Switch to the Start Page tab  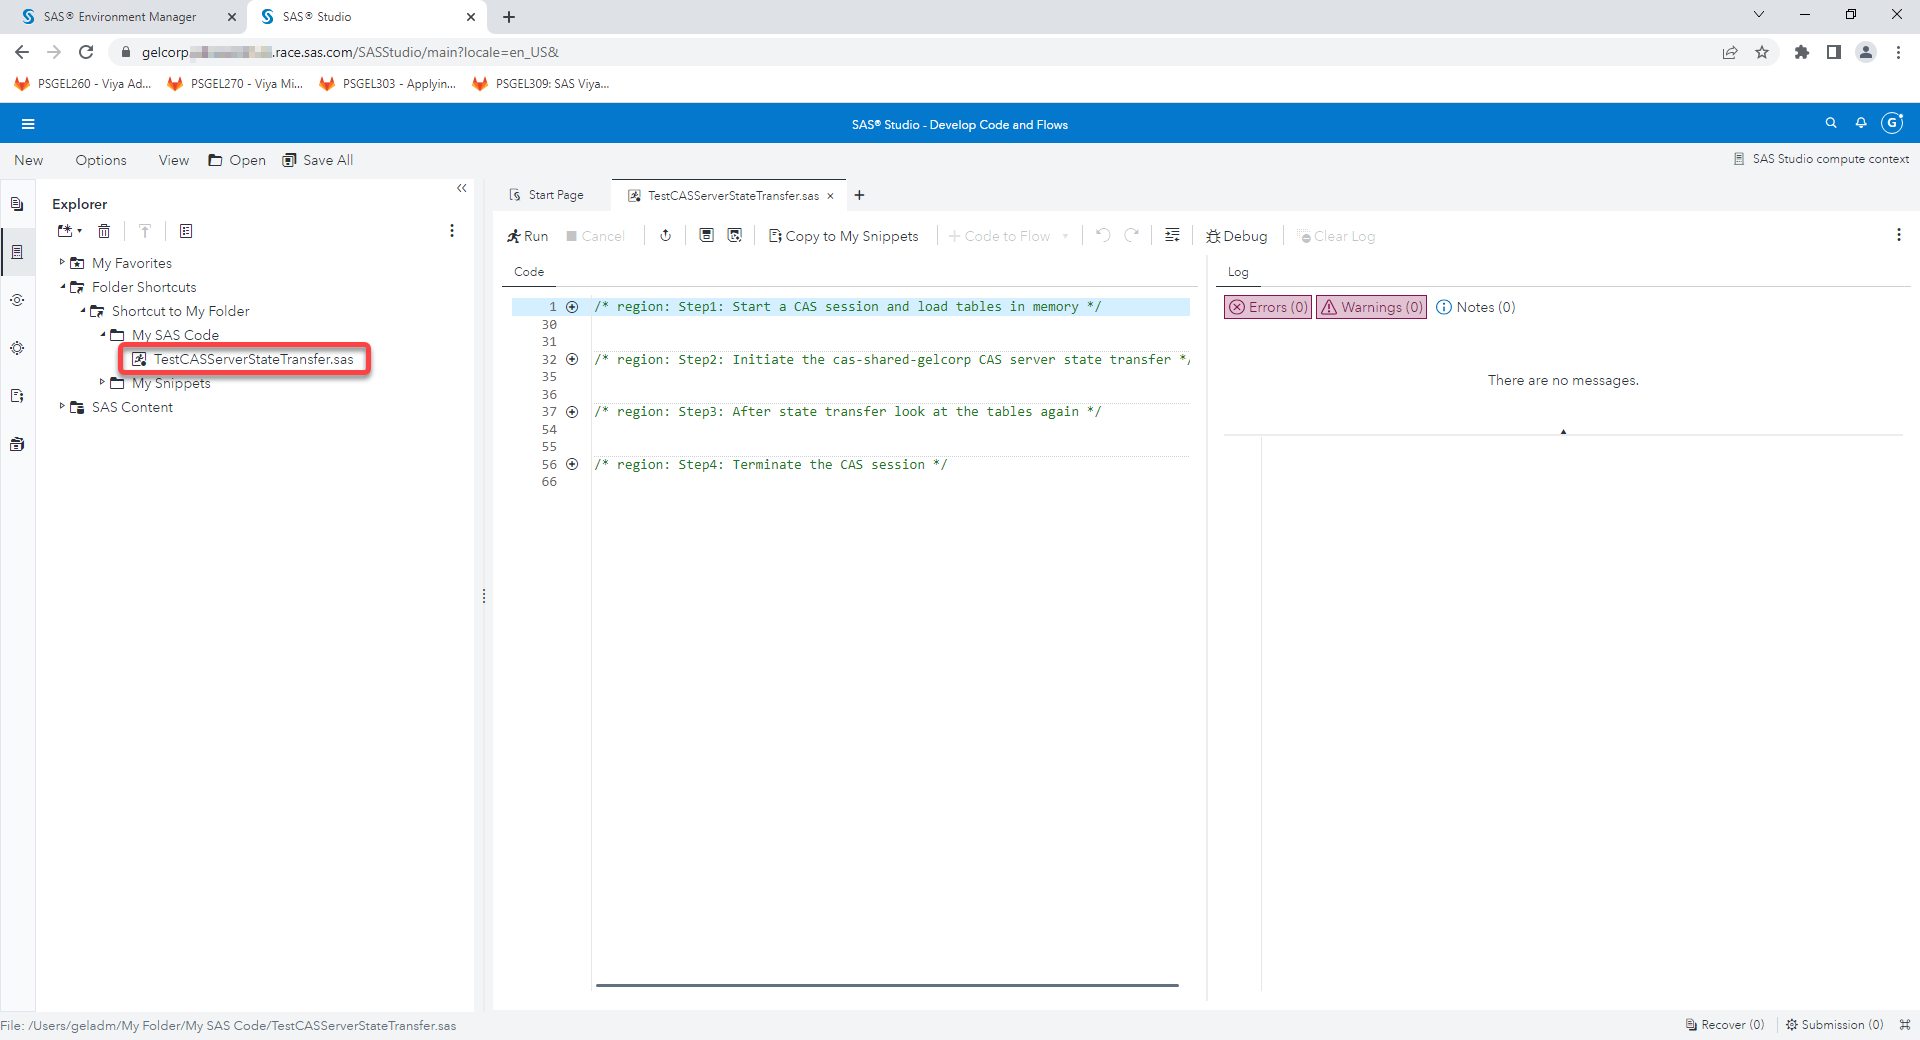tap(546, 195)
